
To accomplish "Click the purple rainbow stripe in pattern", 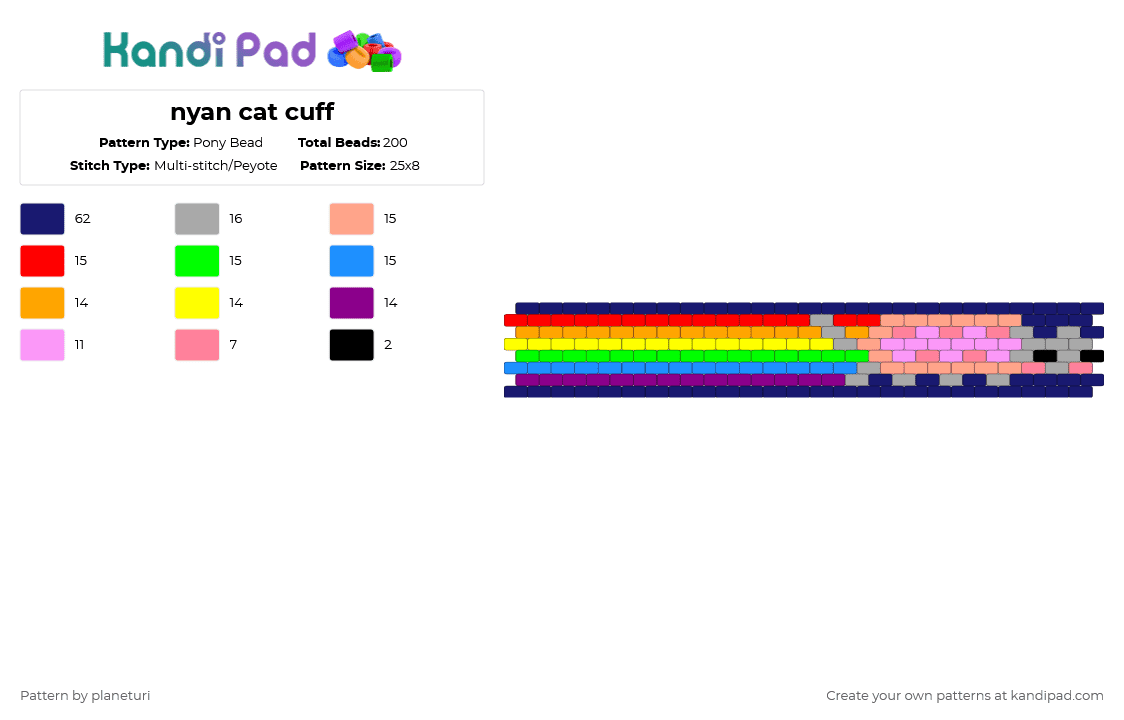I will [680, 380].
